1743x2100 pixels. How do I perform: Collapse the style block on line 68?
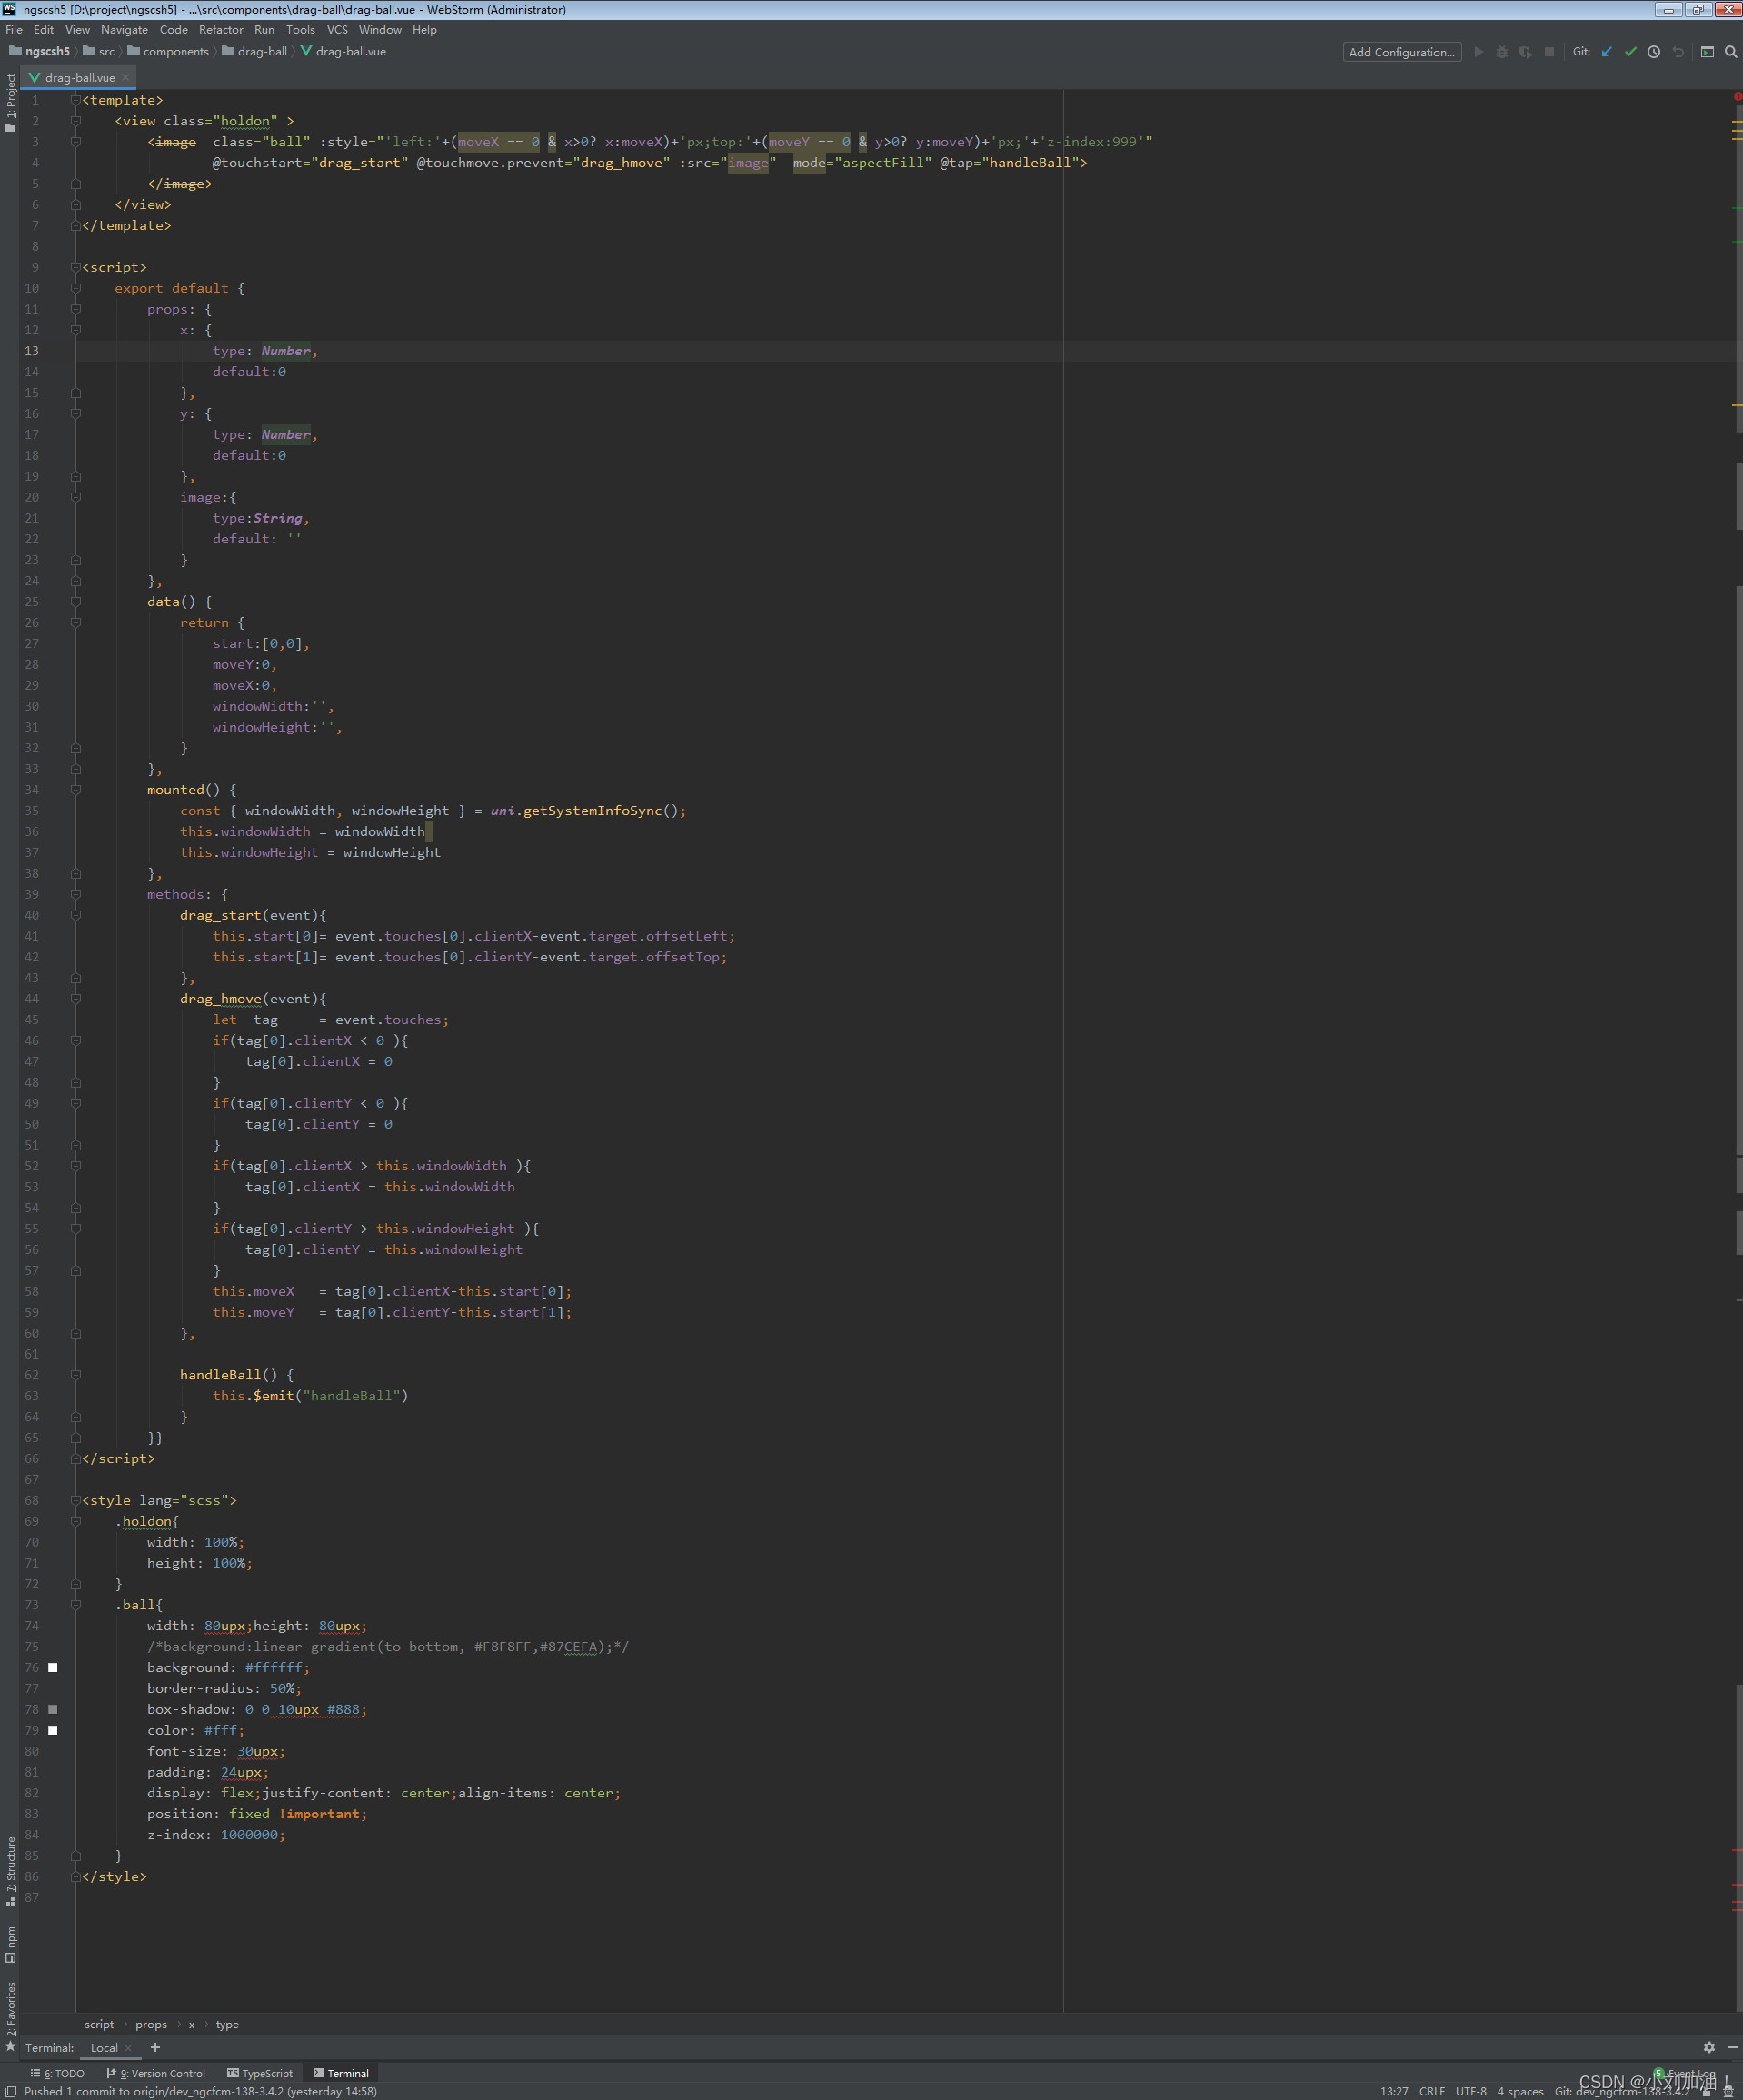(x=76, y=1500)
